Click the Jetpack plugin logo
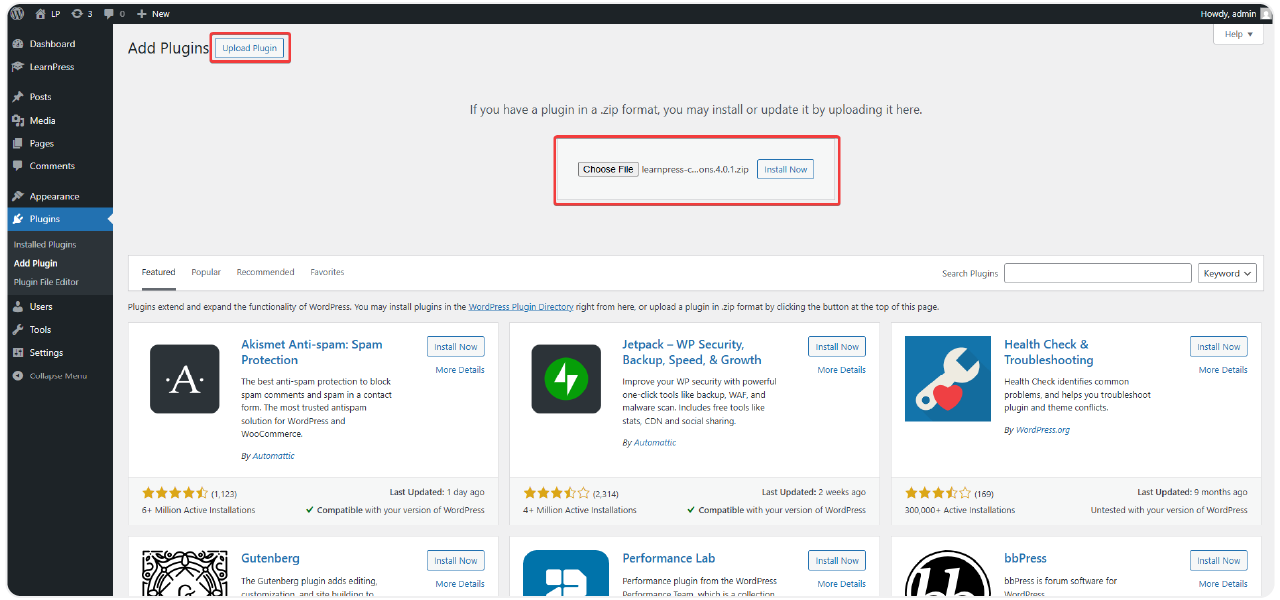Screen dimensions: 1280x600 [x=566, y=379]
